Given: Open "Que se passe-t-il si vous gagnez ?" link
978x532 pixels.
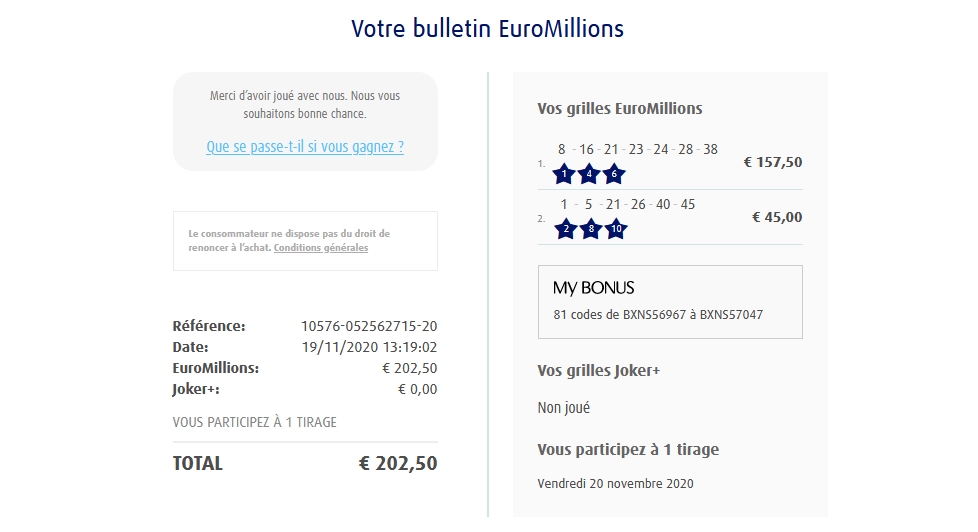Looking at the screenshot, I should [x=305, y=146].
